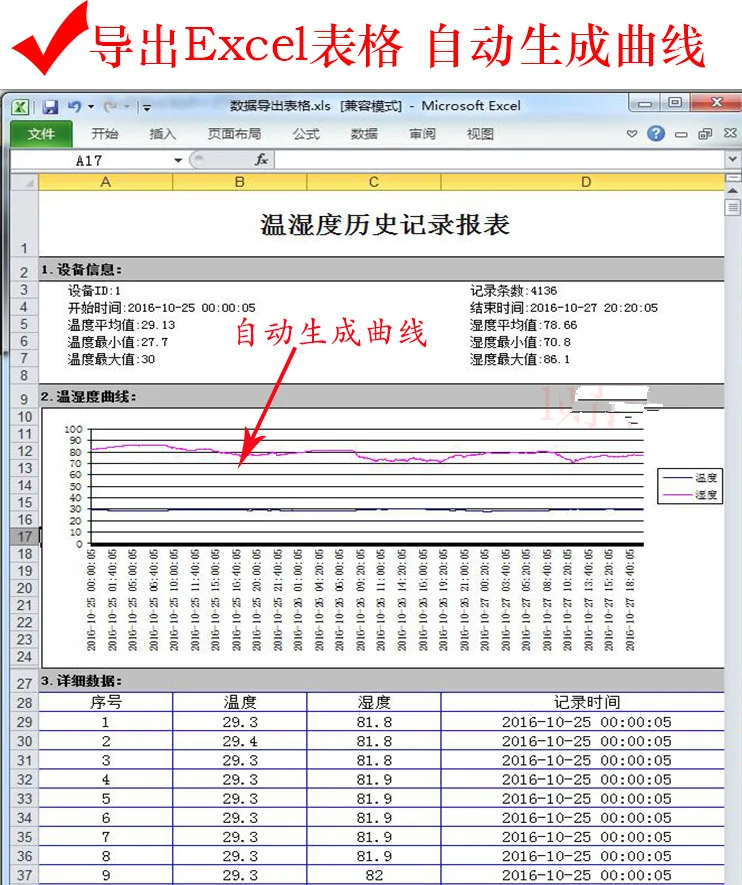Click the cell 湿度最大值:86.1
This screenshot has height=885, width=742.
click(x=520, y=359)
